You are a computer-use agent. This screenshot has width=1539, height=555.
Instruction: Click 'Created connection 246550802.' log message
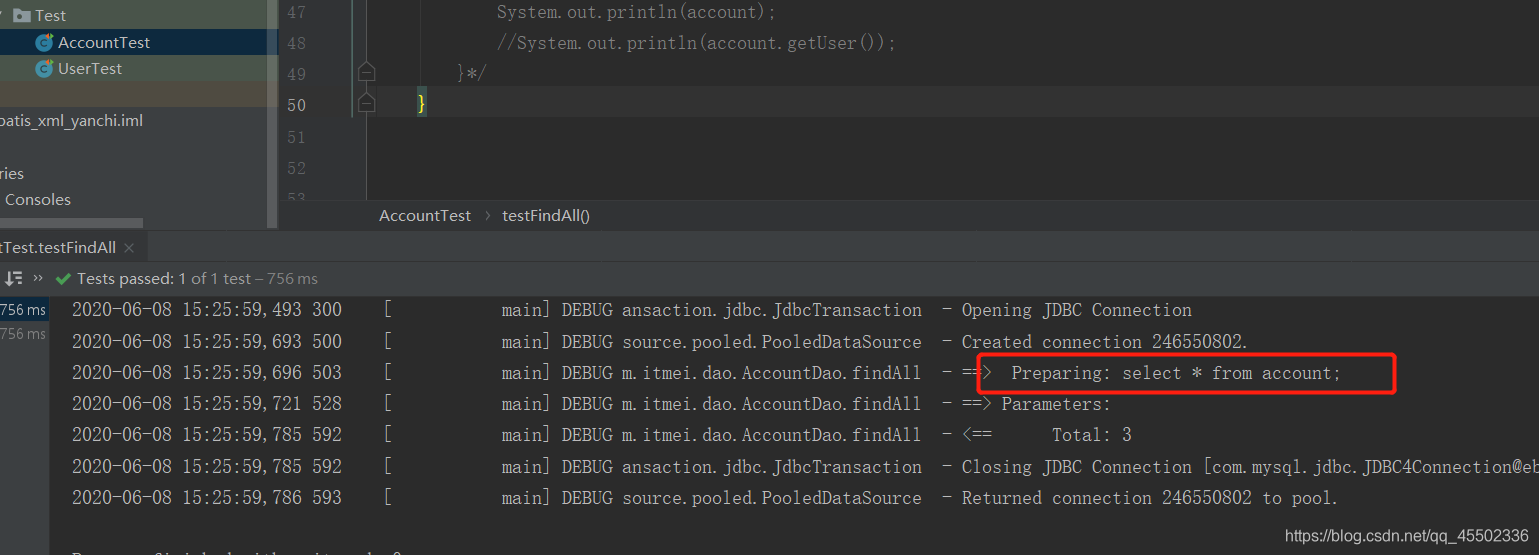point(1105,341)
